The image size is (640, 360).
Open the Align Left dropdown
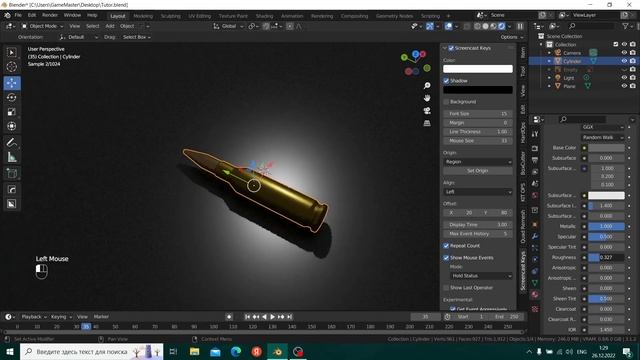point(478,192)
